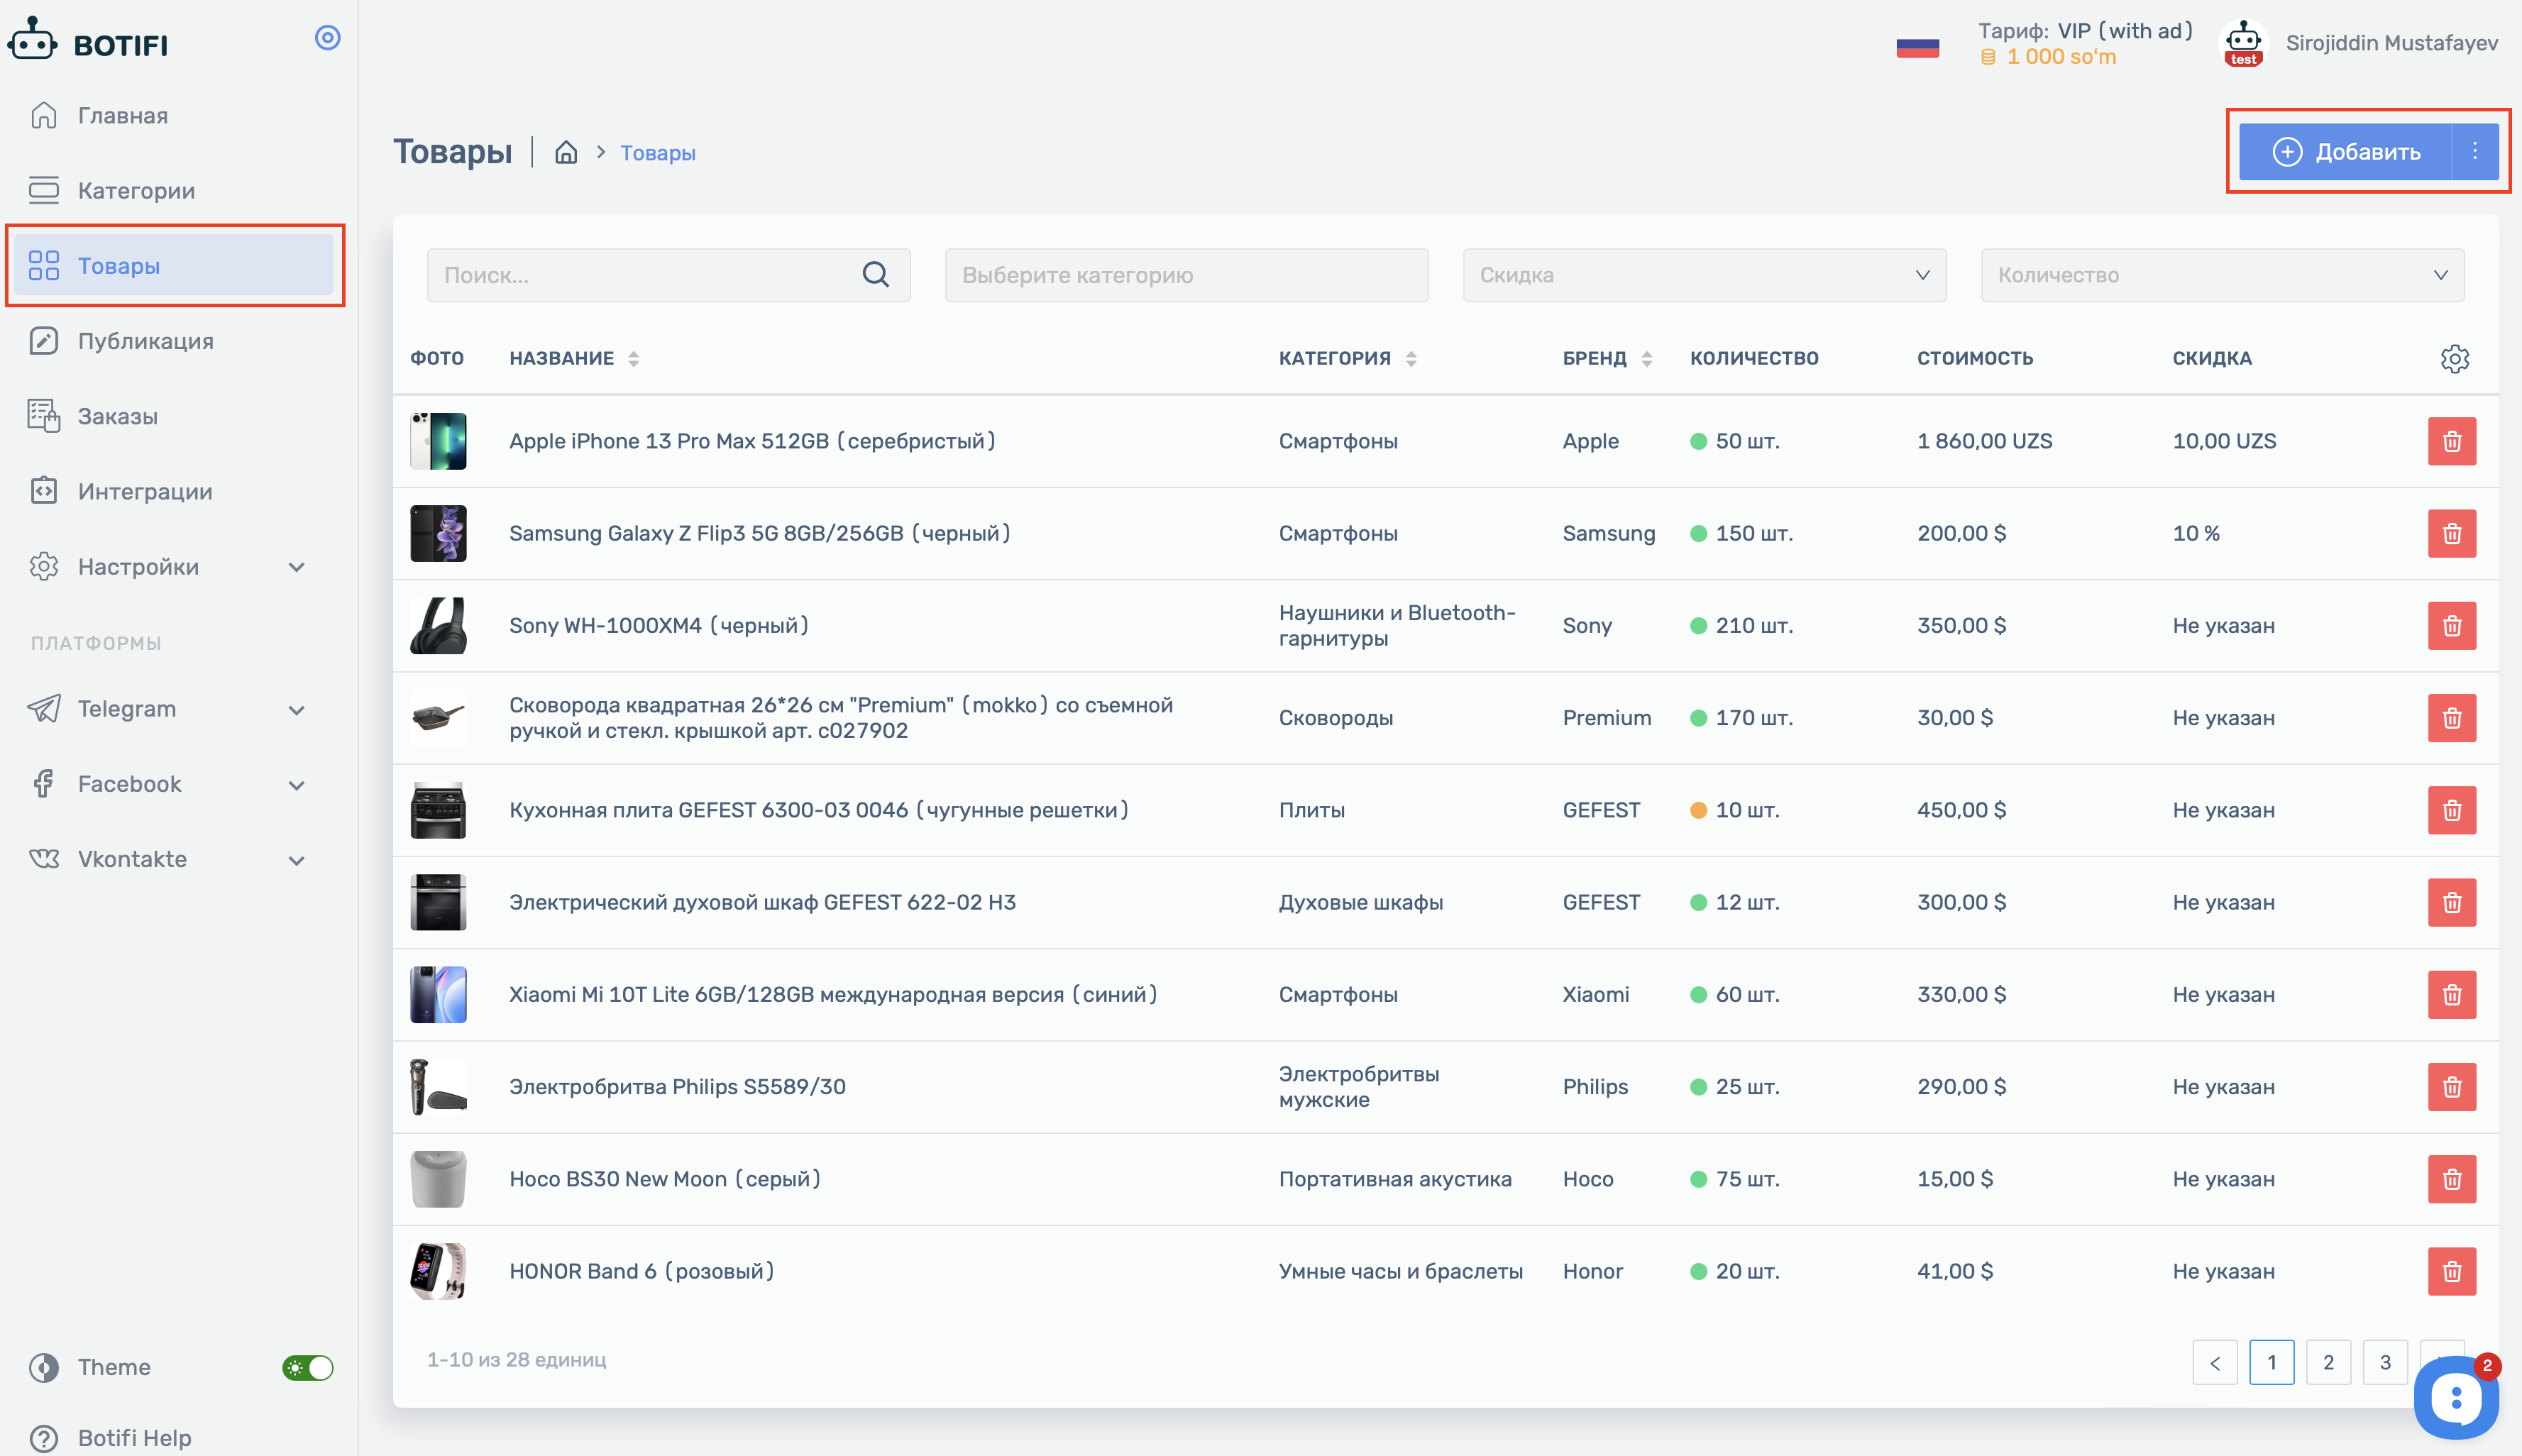Delete the HONOR Band 6 row
The width and height of the screenshot is (2522, 1456).
[x=2451, y=1271]
